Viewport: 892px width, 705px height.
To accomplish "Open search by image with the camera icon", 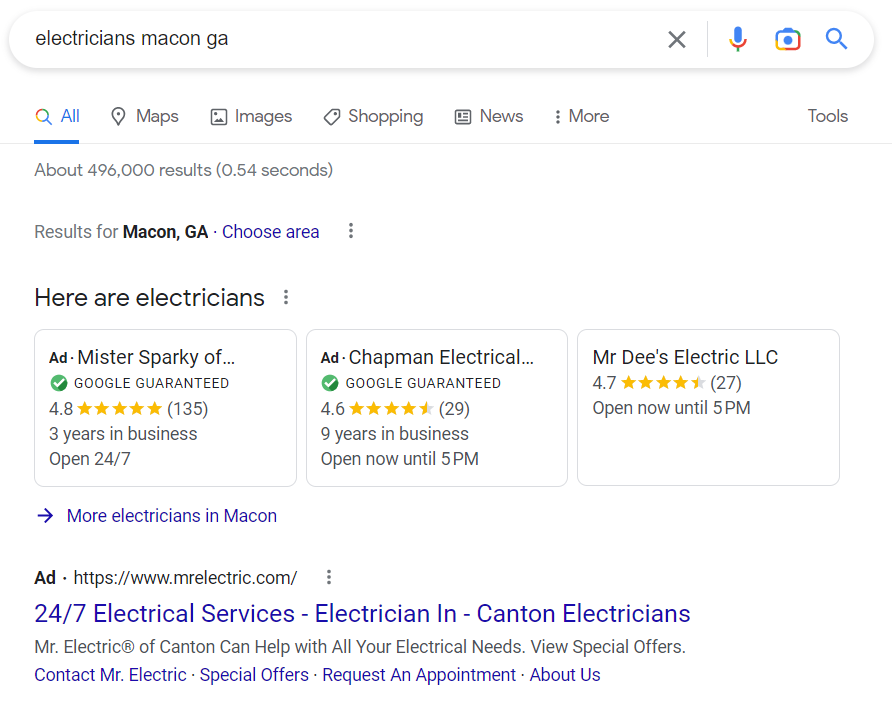I will coord(787,39).
